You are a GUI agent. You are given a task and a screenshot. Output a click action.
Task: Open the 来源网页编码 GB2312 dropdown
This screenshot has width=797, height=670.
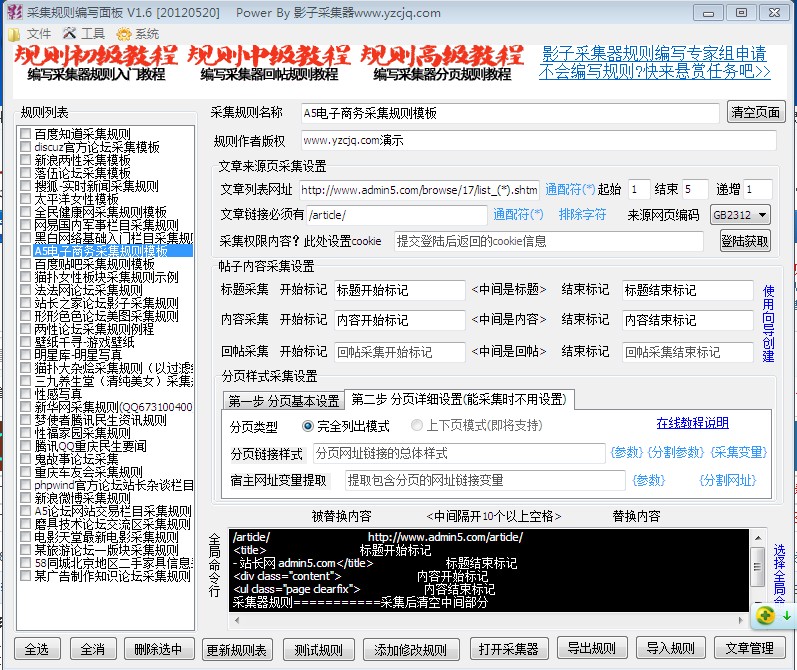point(740,215)
